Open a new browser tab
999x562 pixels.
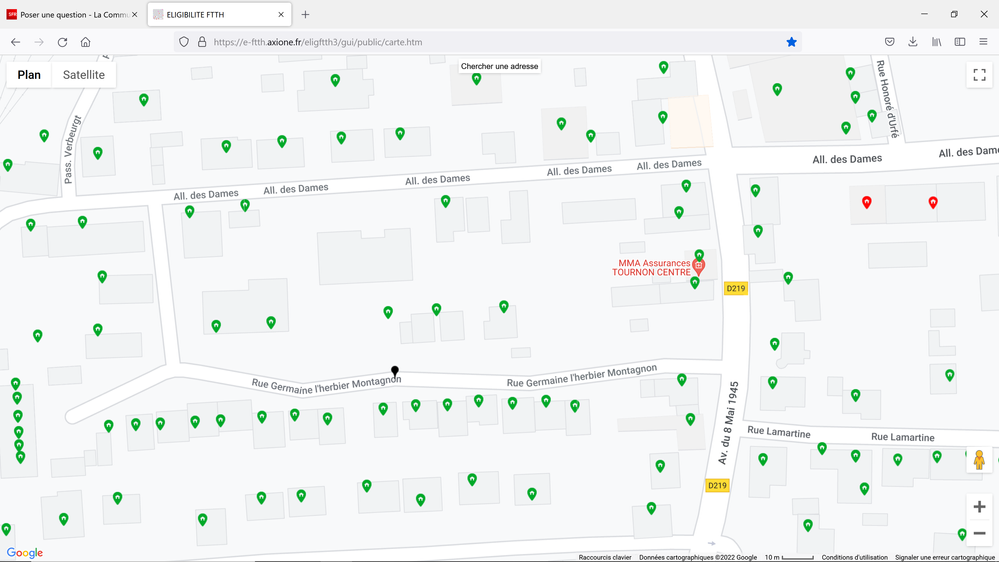(x=305, y=15)
